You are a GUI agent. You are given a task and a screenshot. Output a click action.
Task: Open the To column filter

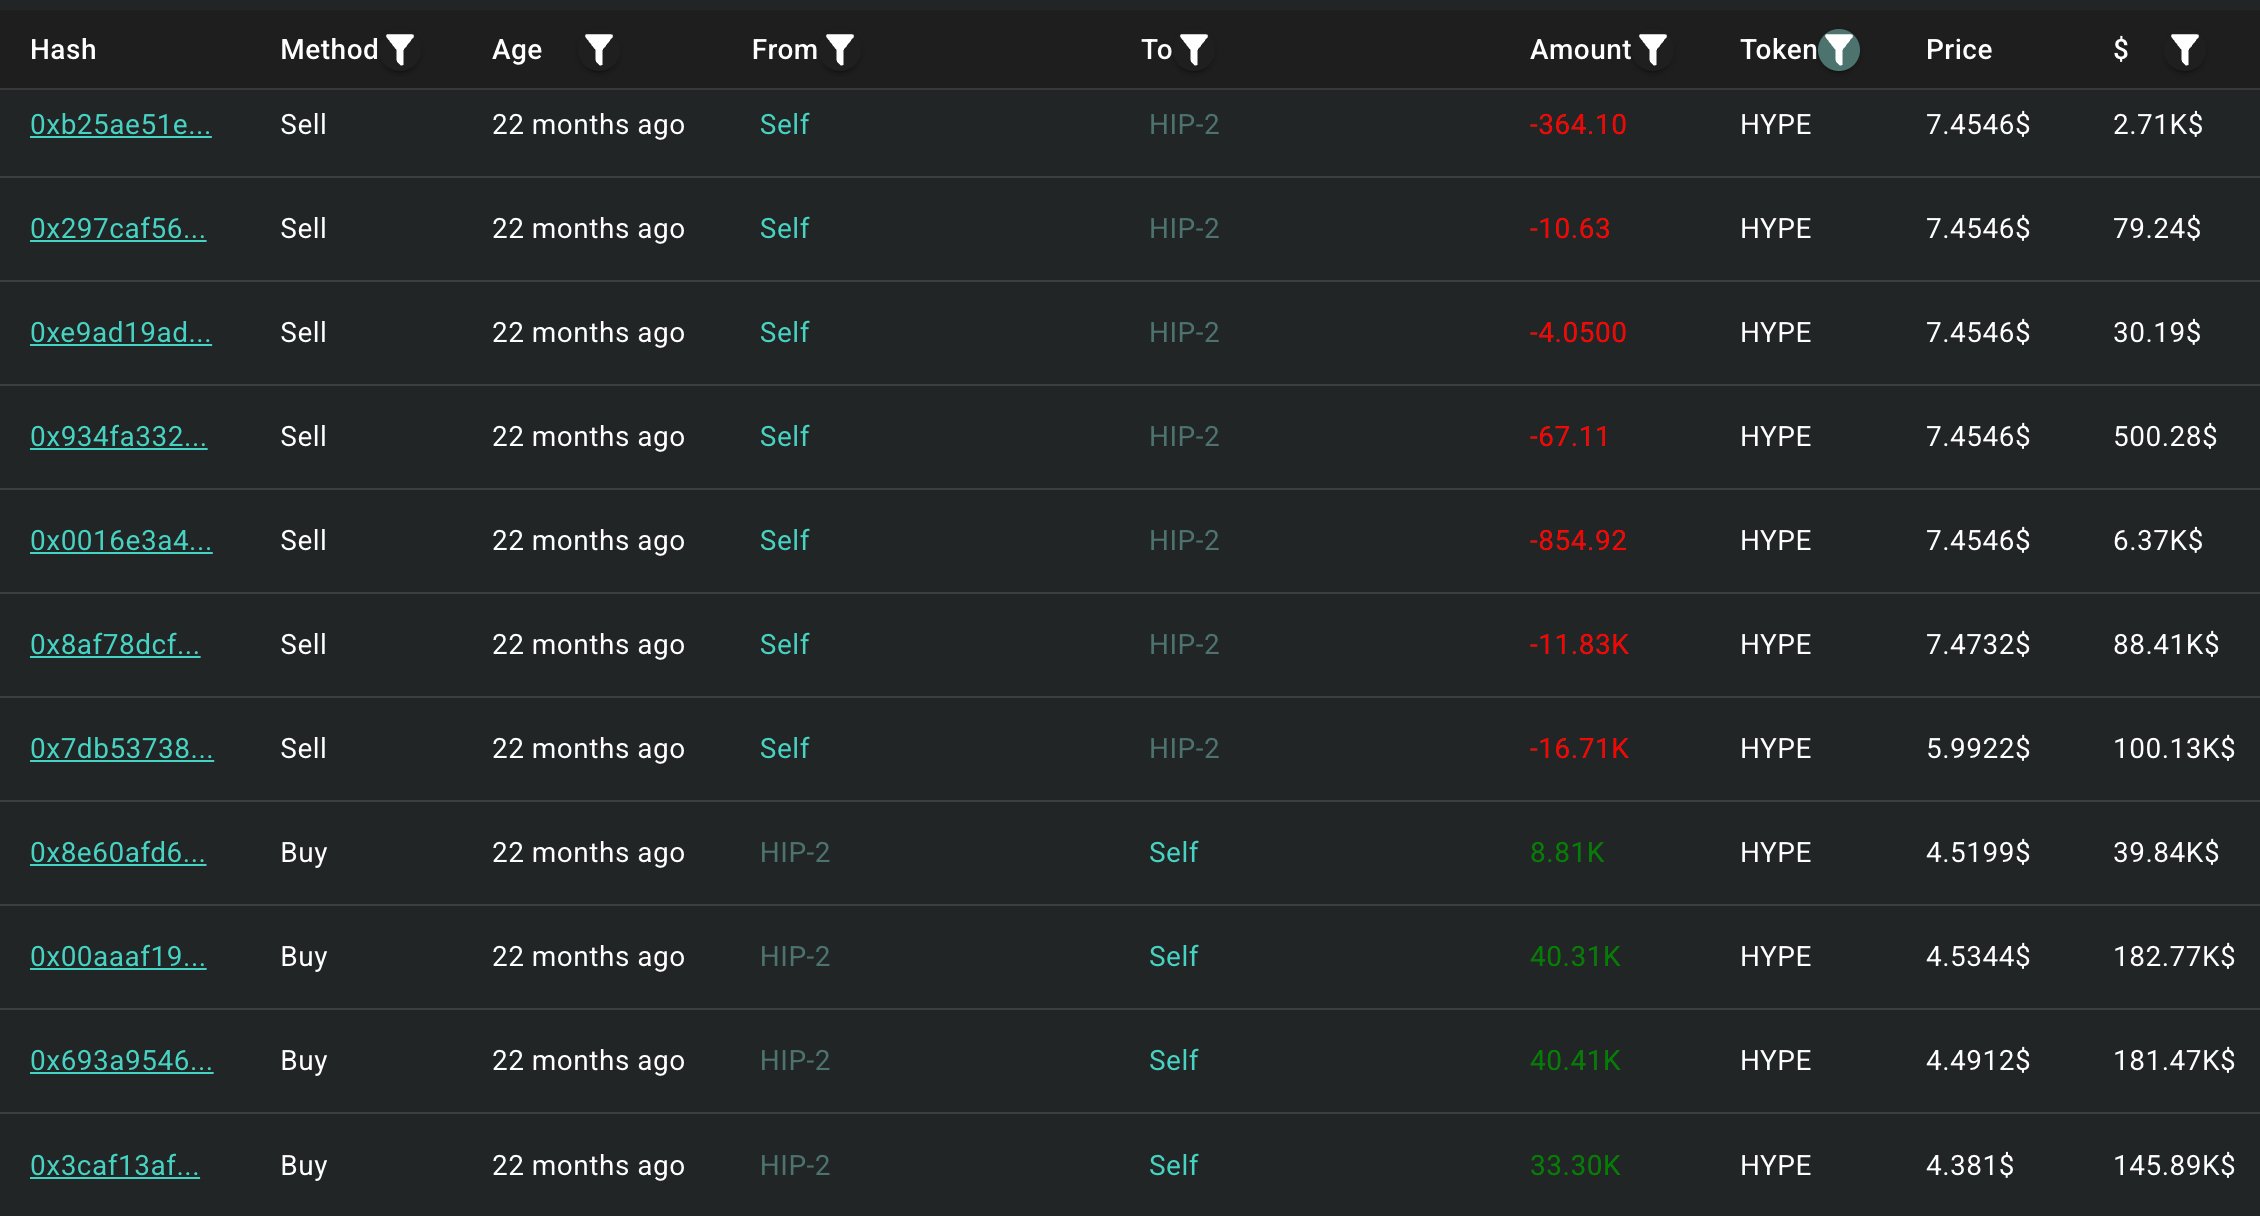(1194, 49)
